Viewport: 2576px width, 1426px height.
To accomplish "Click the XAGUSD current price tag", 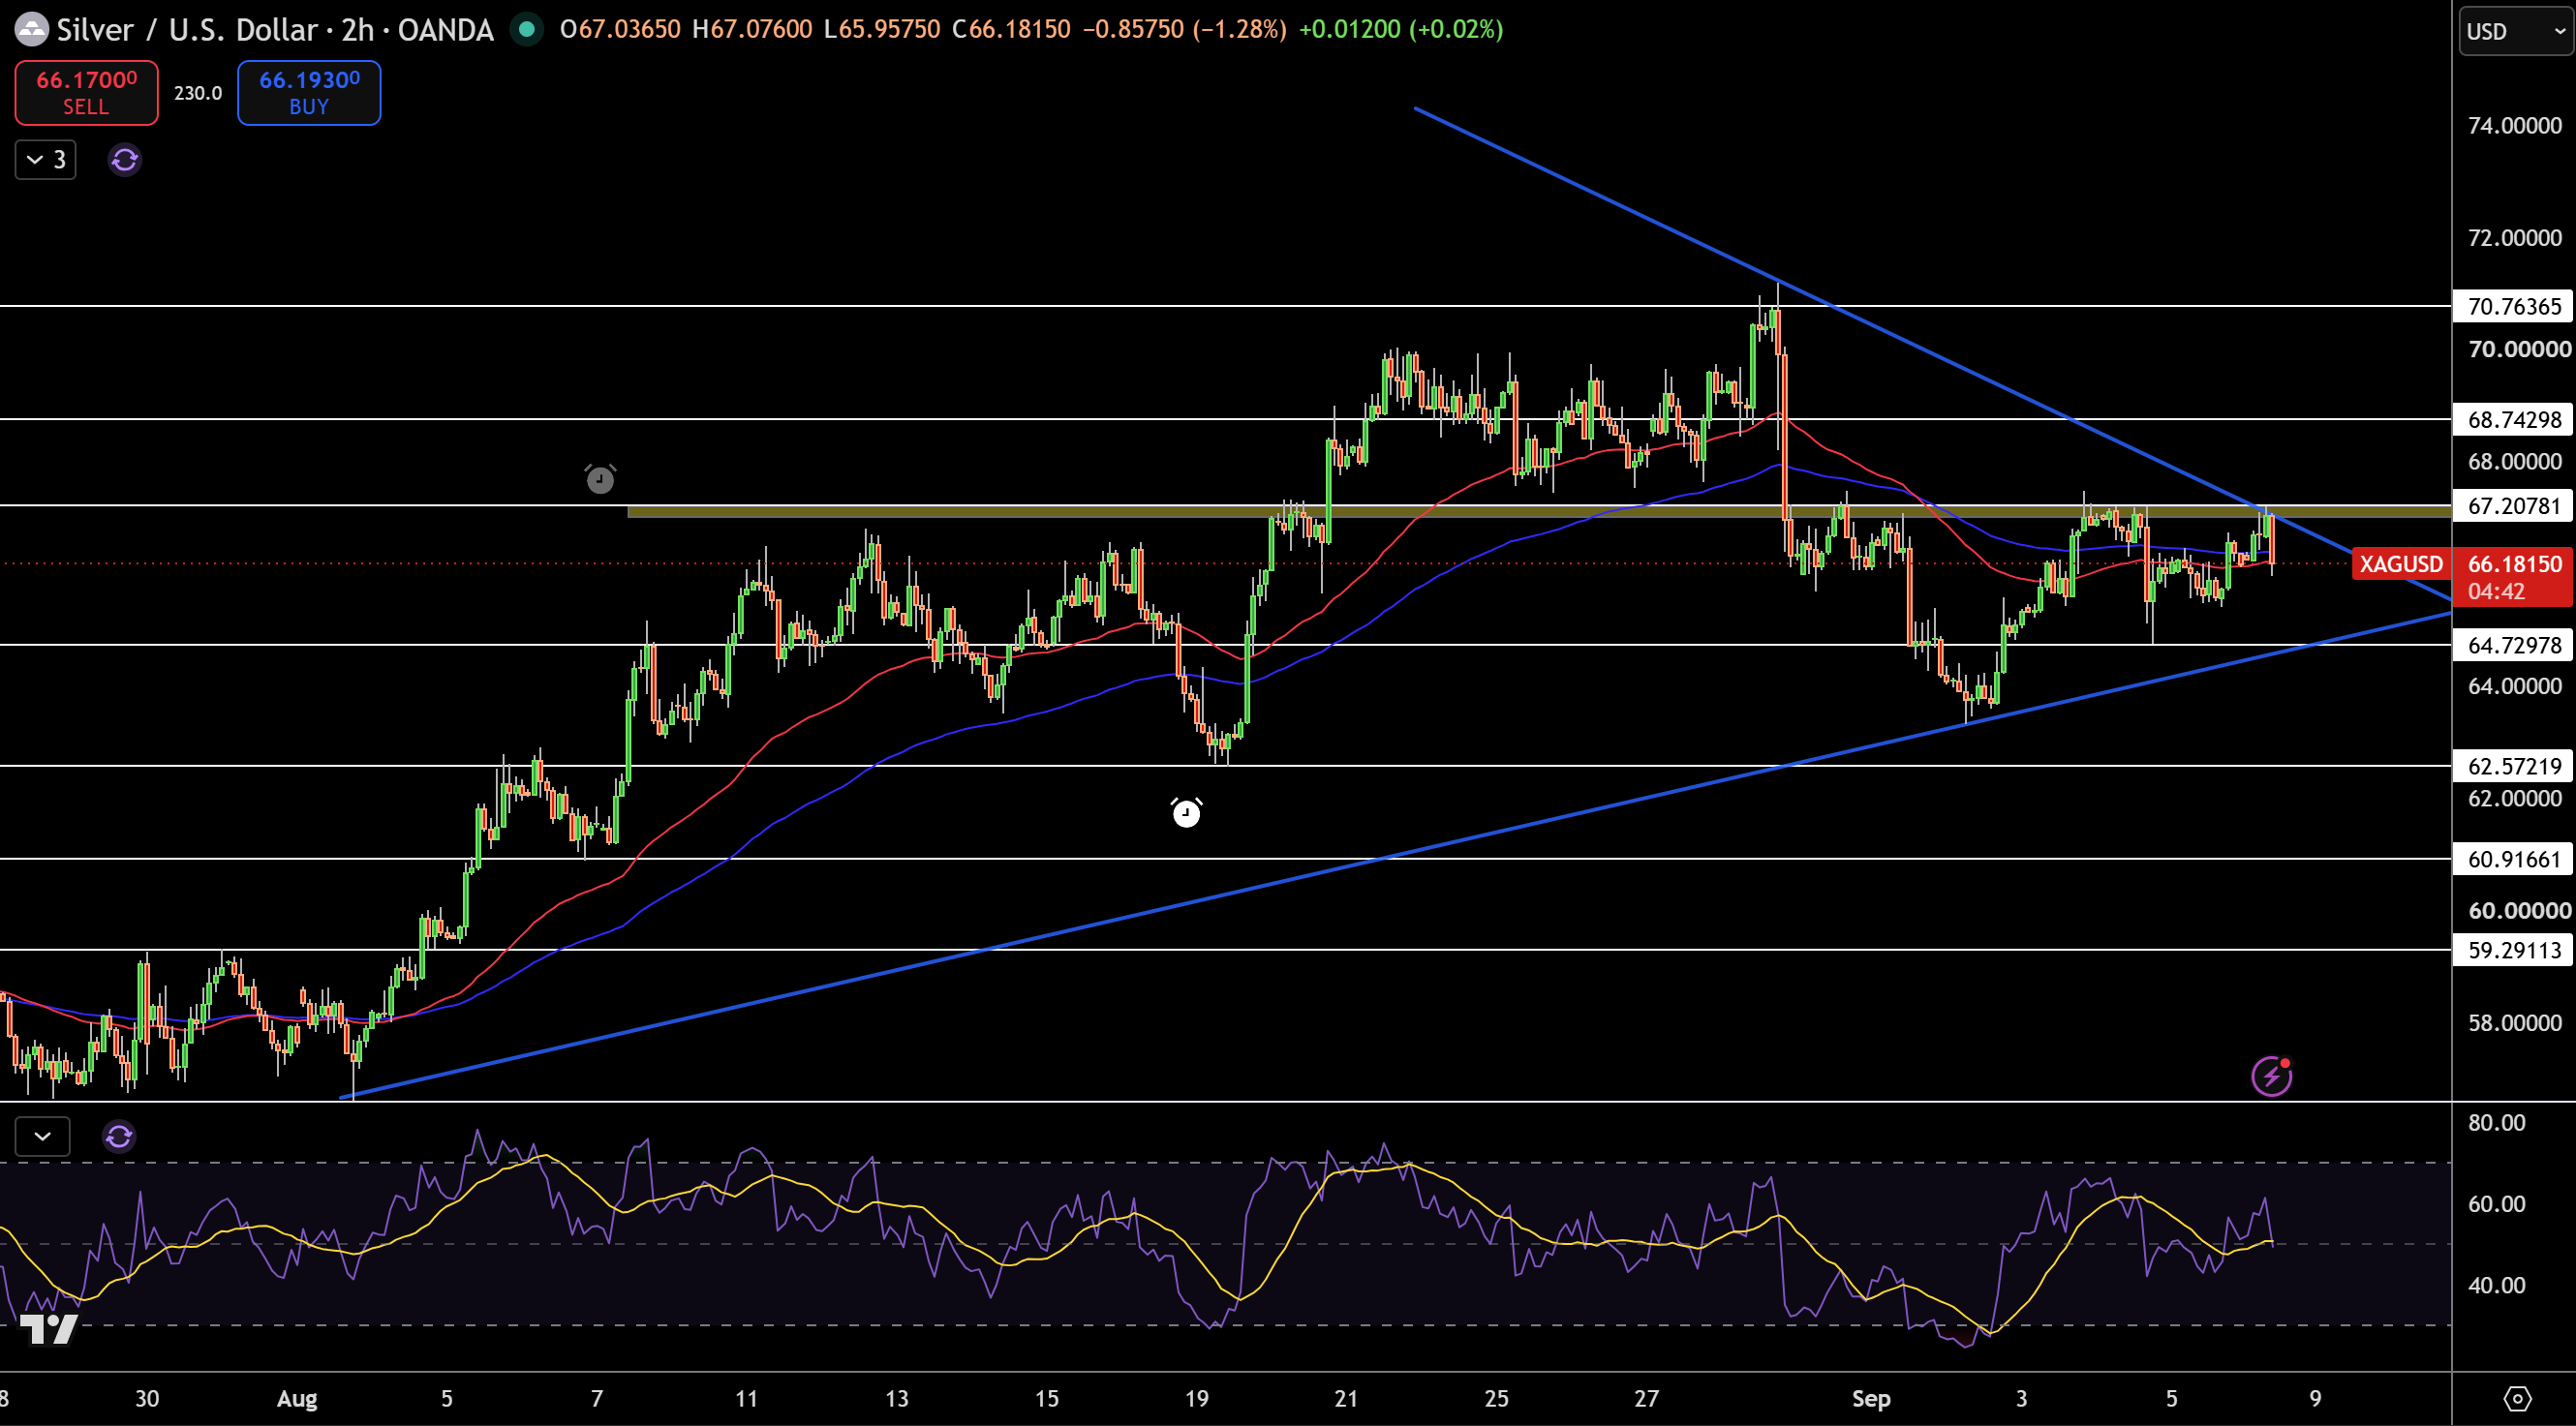I will (x=2401, y=564).
